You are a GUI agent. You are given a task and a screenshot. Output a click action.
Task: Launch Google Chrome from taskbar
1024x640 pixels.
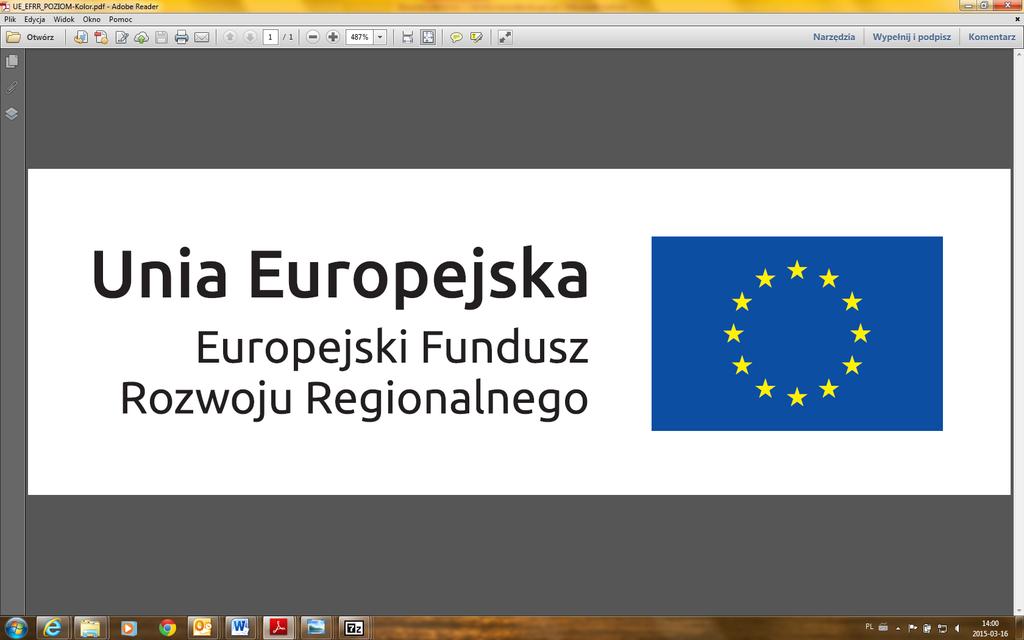tap(167, 628)
